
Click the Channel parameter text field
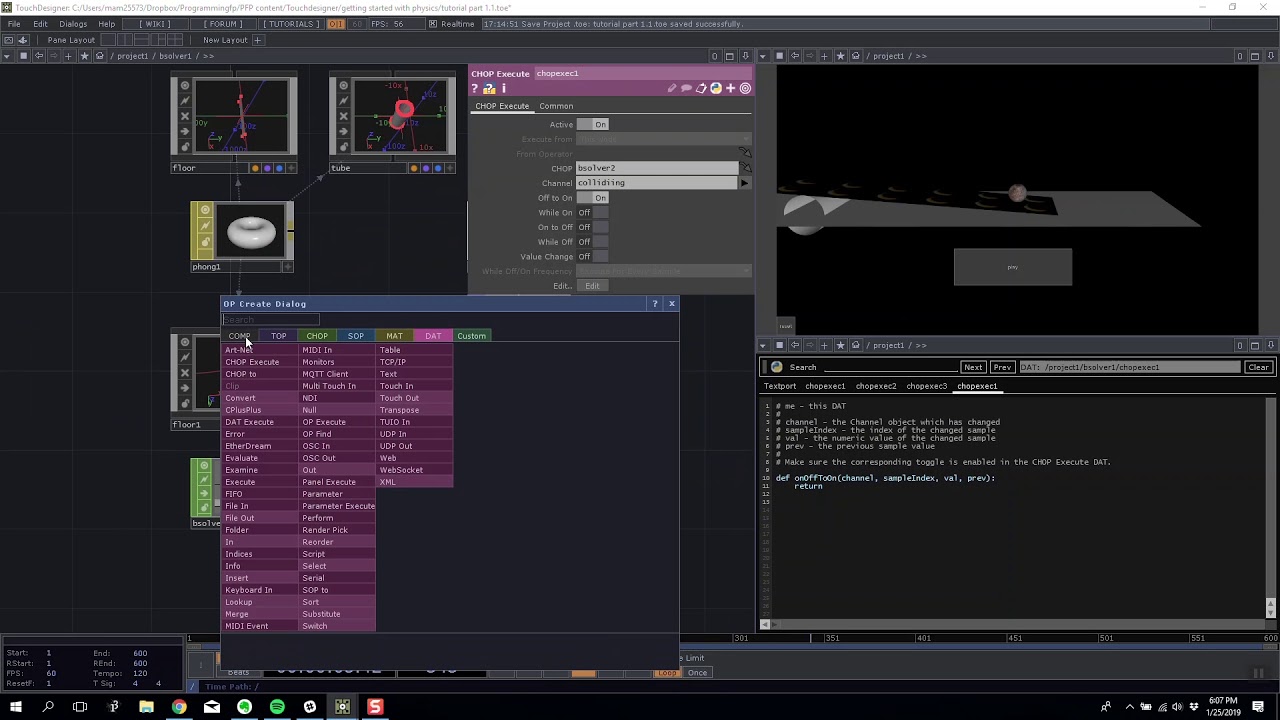656,183
